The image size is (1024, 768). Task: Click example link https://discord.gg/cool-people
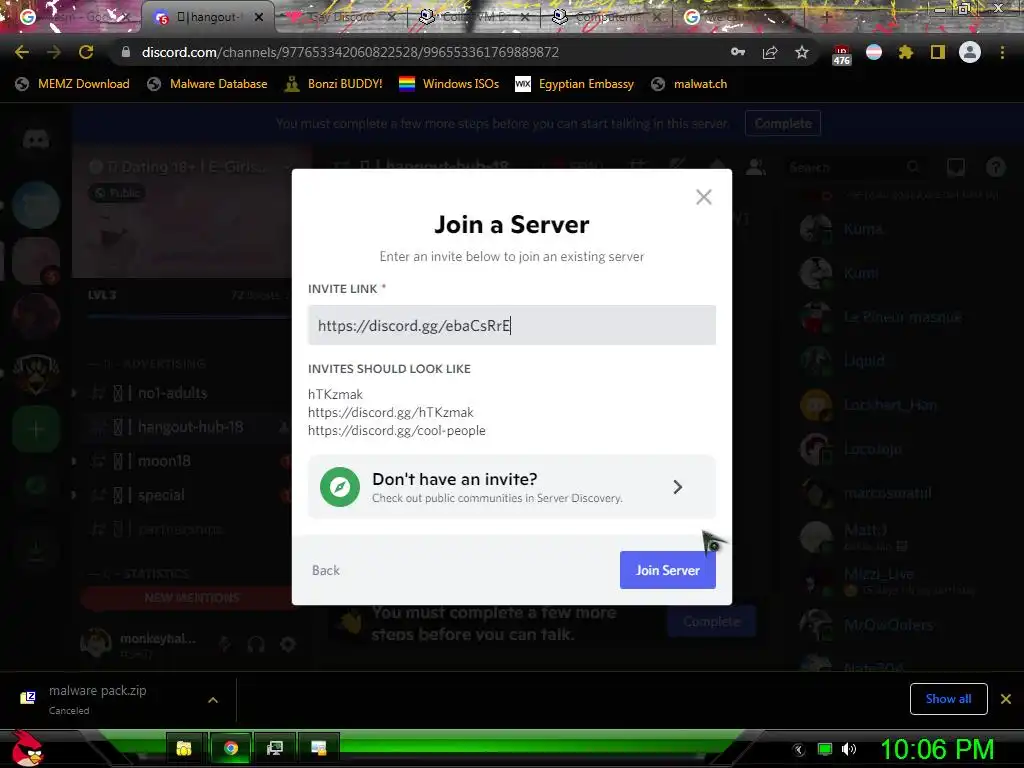pyautogui.click(x=396, y=430)
